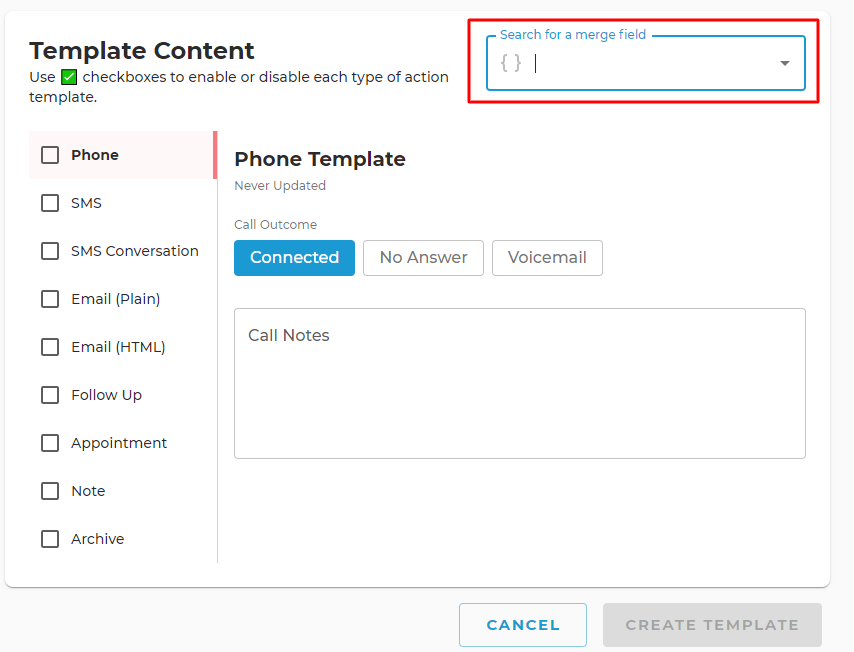Choose the No Answer call outcome
Screen dimensions: 854x652
click(x=423, y=258)
